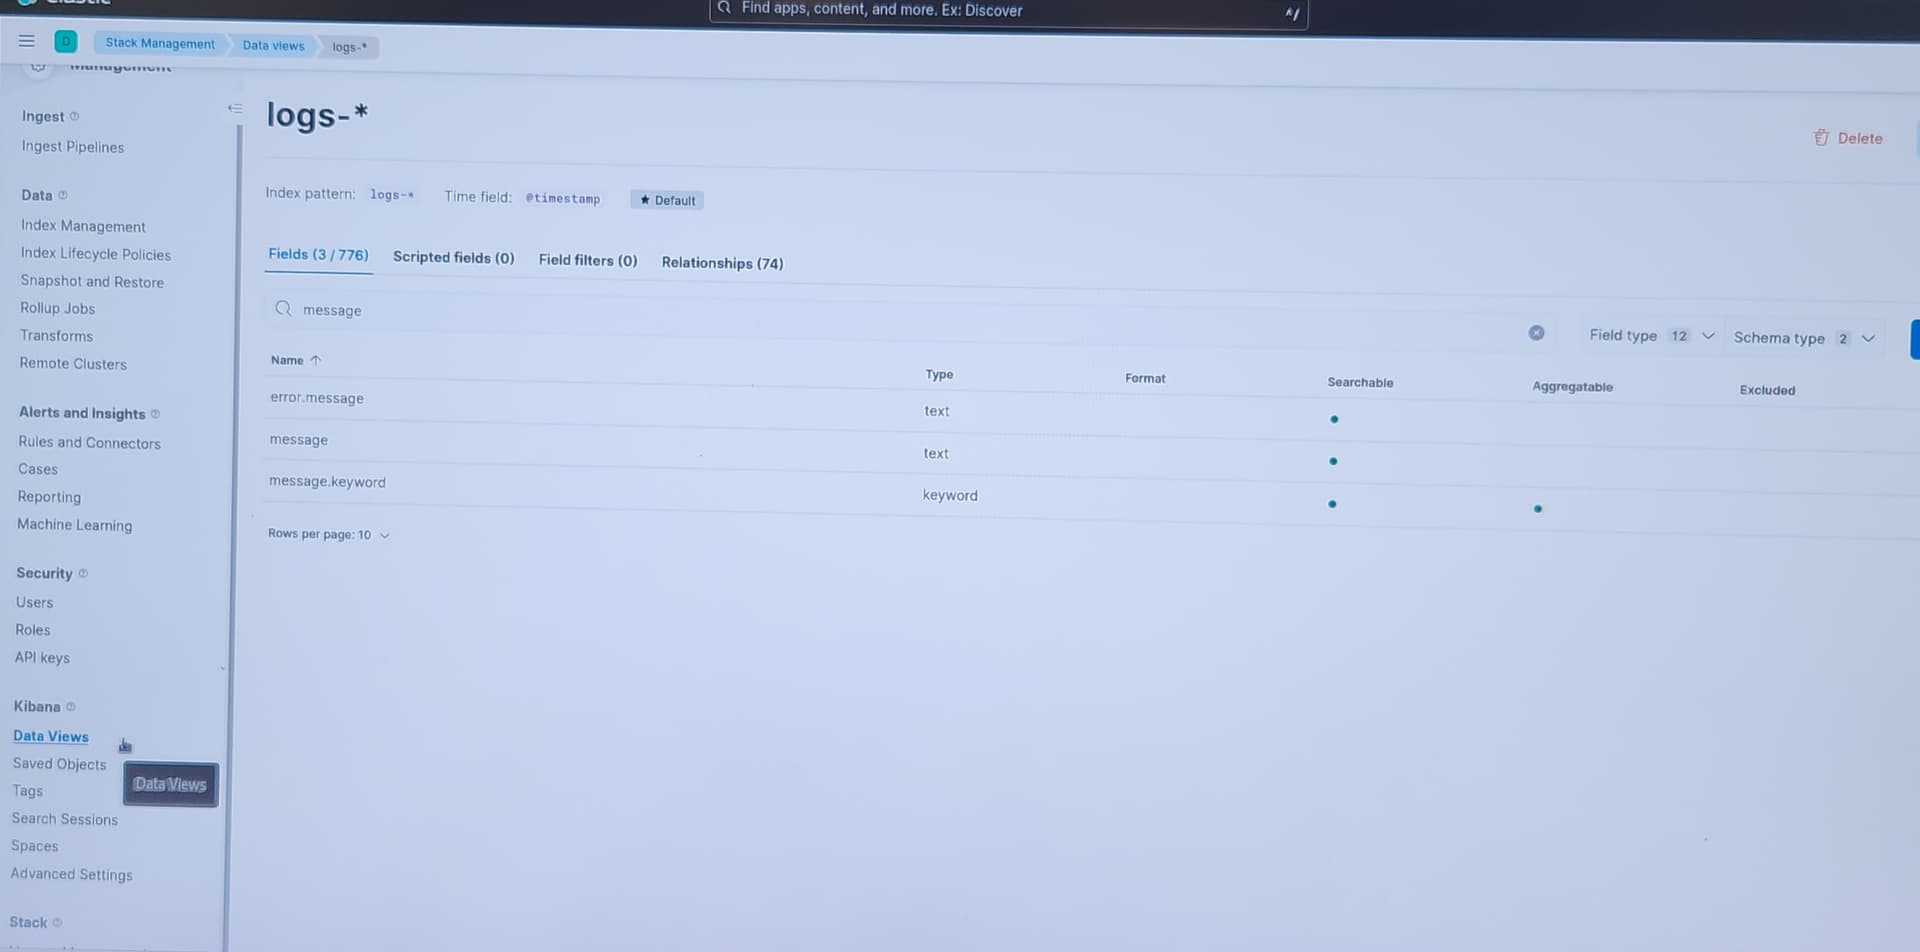Clear the message search field

(1536, 333)
